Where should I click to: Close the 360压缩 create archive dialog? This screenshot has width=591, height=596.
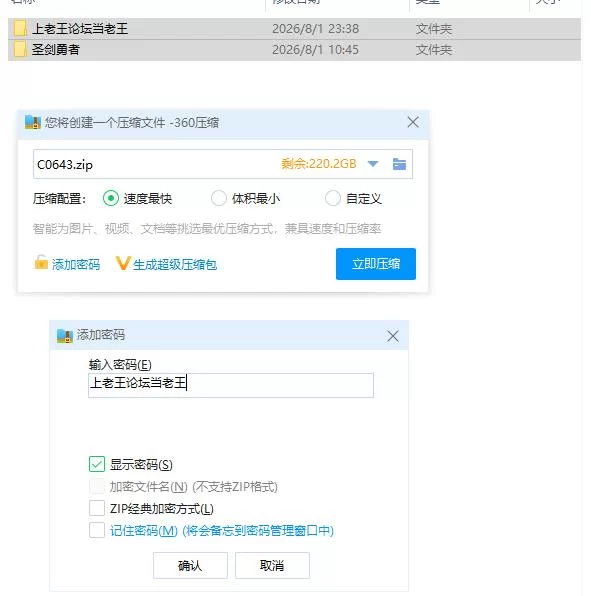click(413, 122)
